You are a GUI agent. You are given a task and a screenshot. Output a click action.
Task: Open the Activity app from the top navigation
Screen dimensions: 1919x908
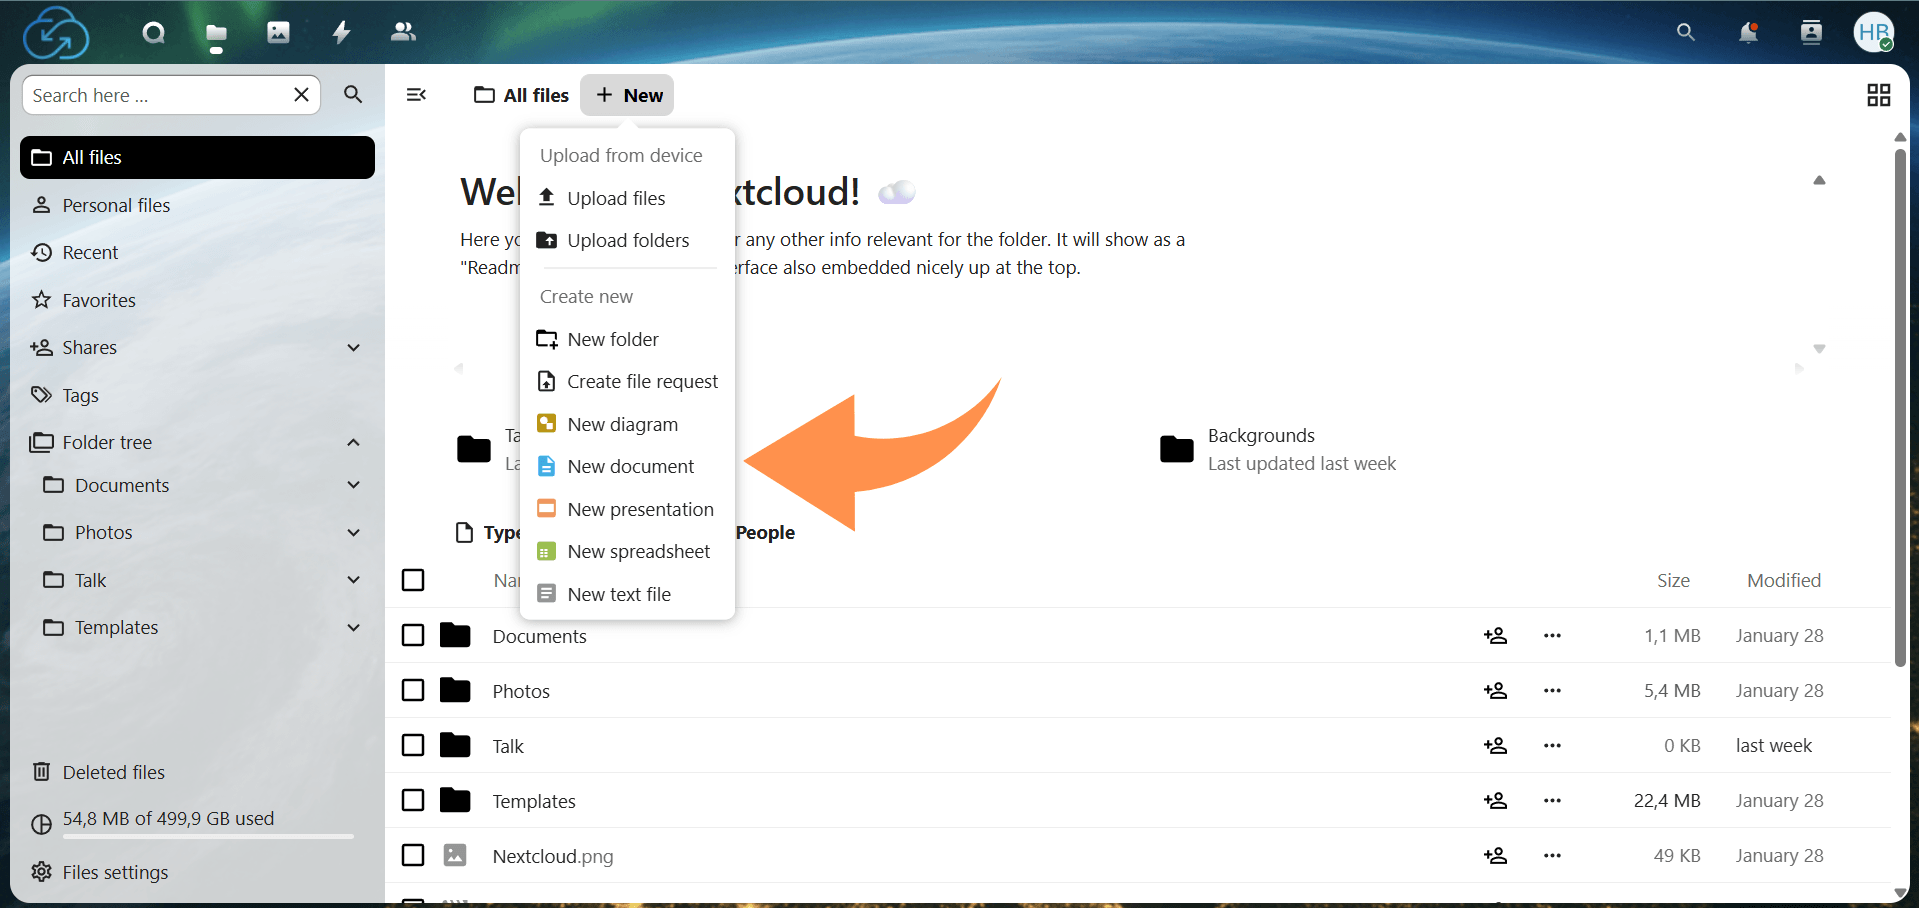click(x=340, y=32)
